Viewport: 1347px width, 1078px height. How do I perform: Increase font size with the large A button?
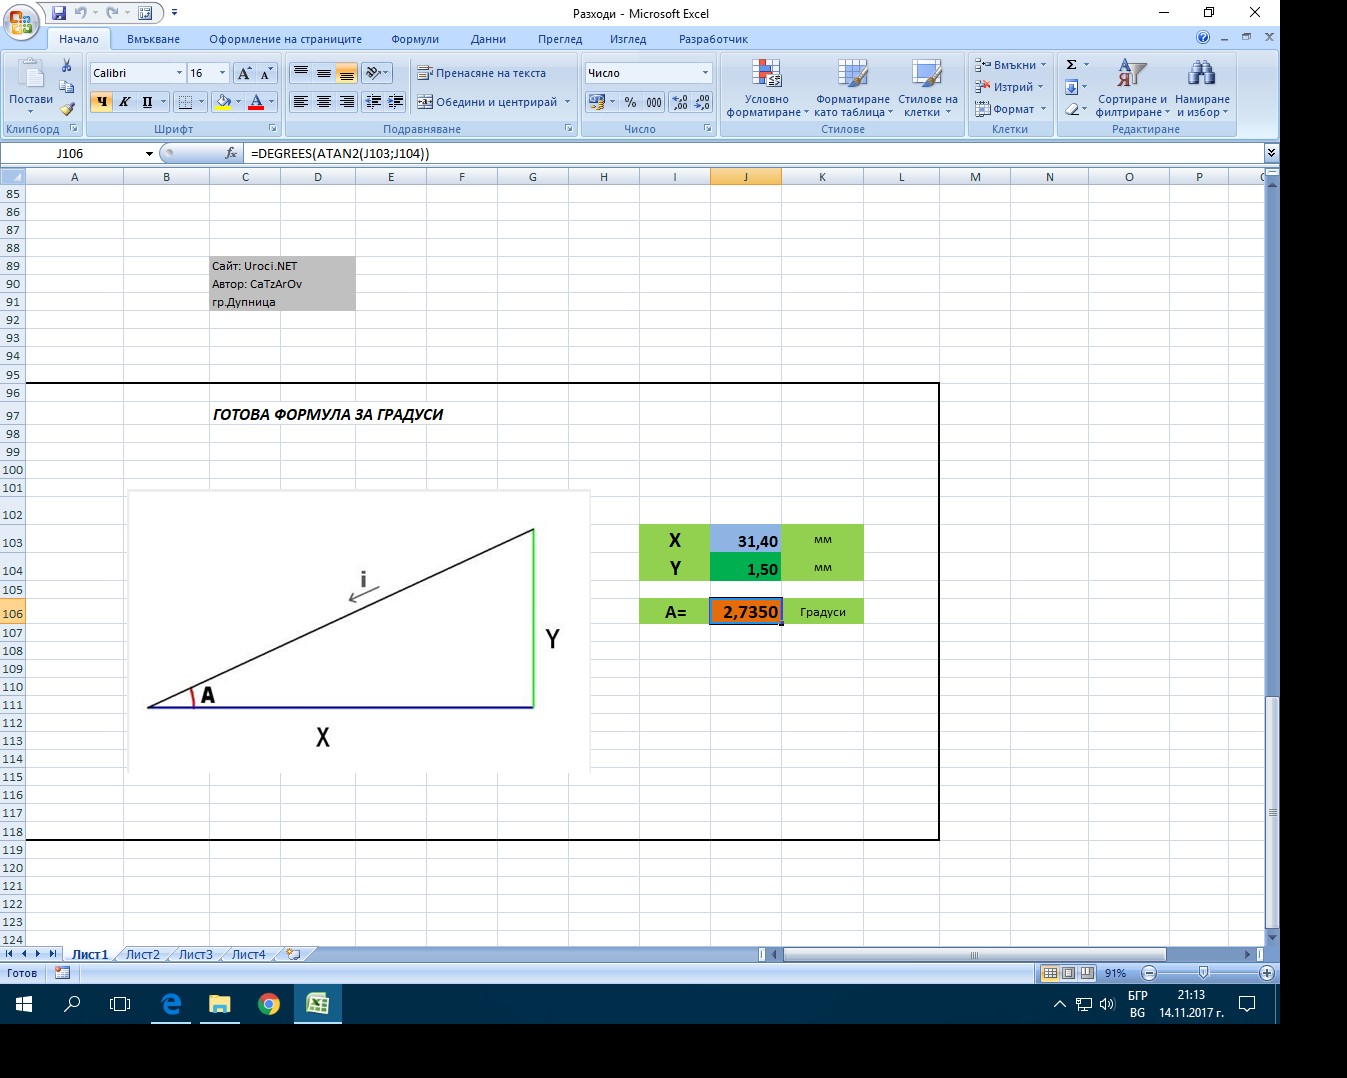click(x=244, y=73)
